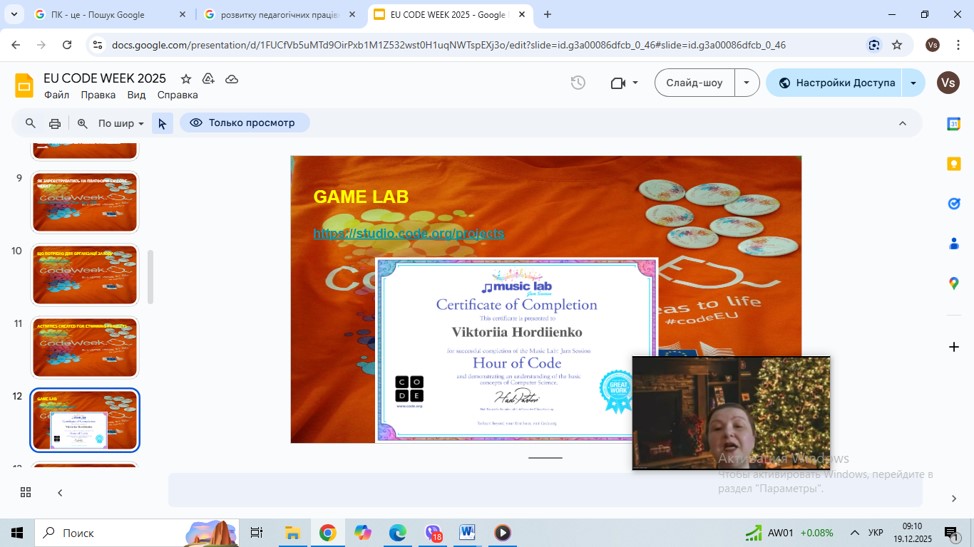
Task: Open the camera video call dropdown
Action: (x=625, y=83)
